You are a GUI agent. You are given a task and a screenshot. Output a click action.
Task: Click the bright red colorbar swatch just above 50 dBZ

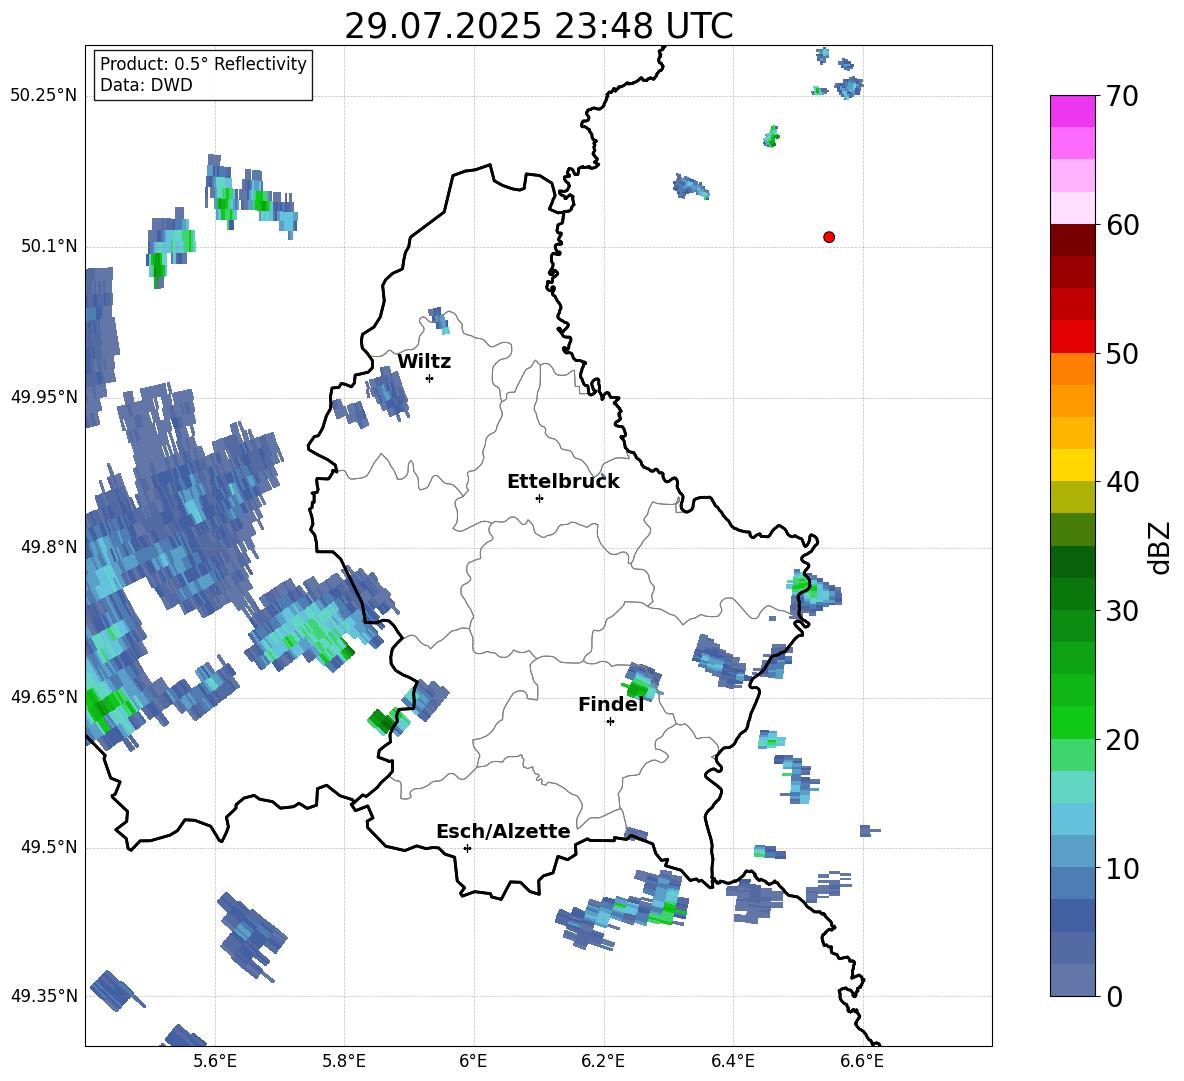[x=1072, y=337]
